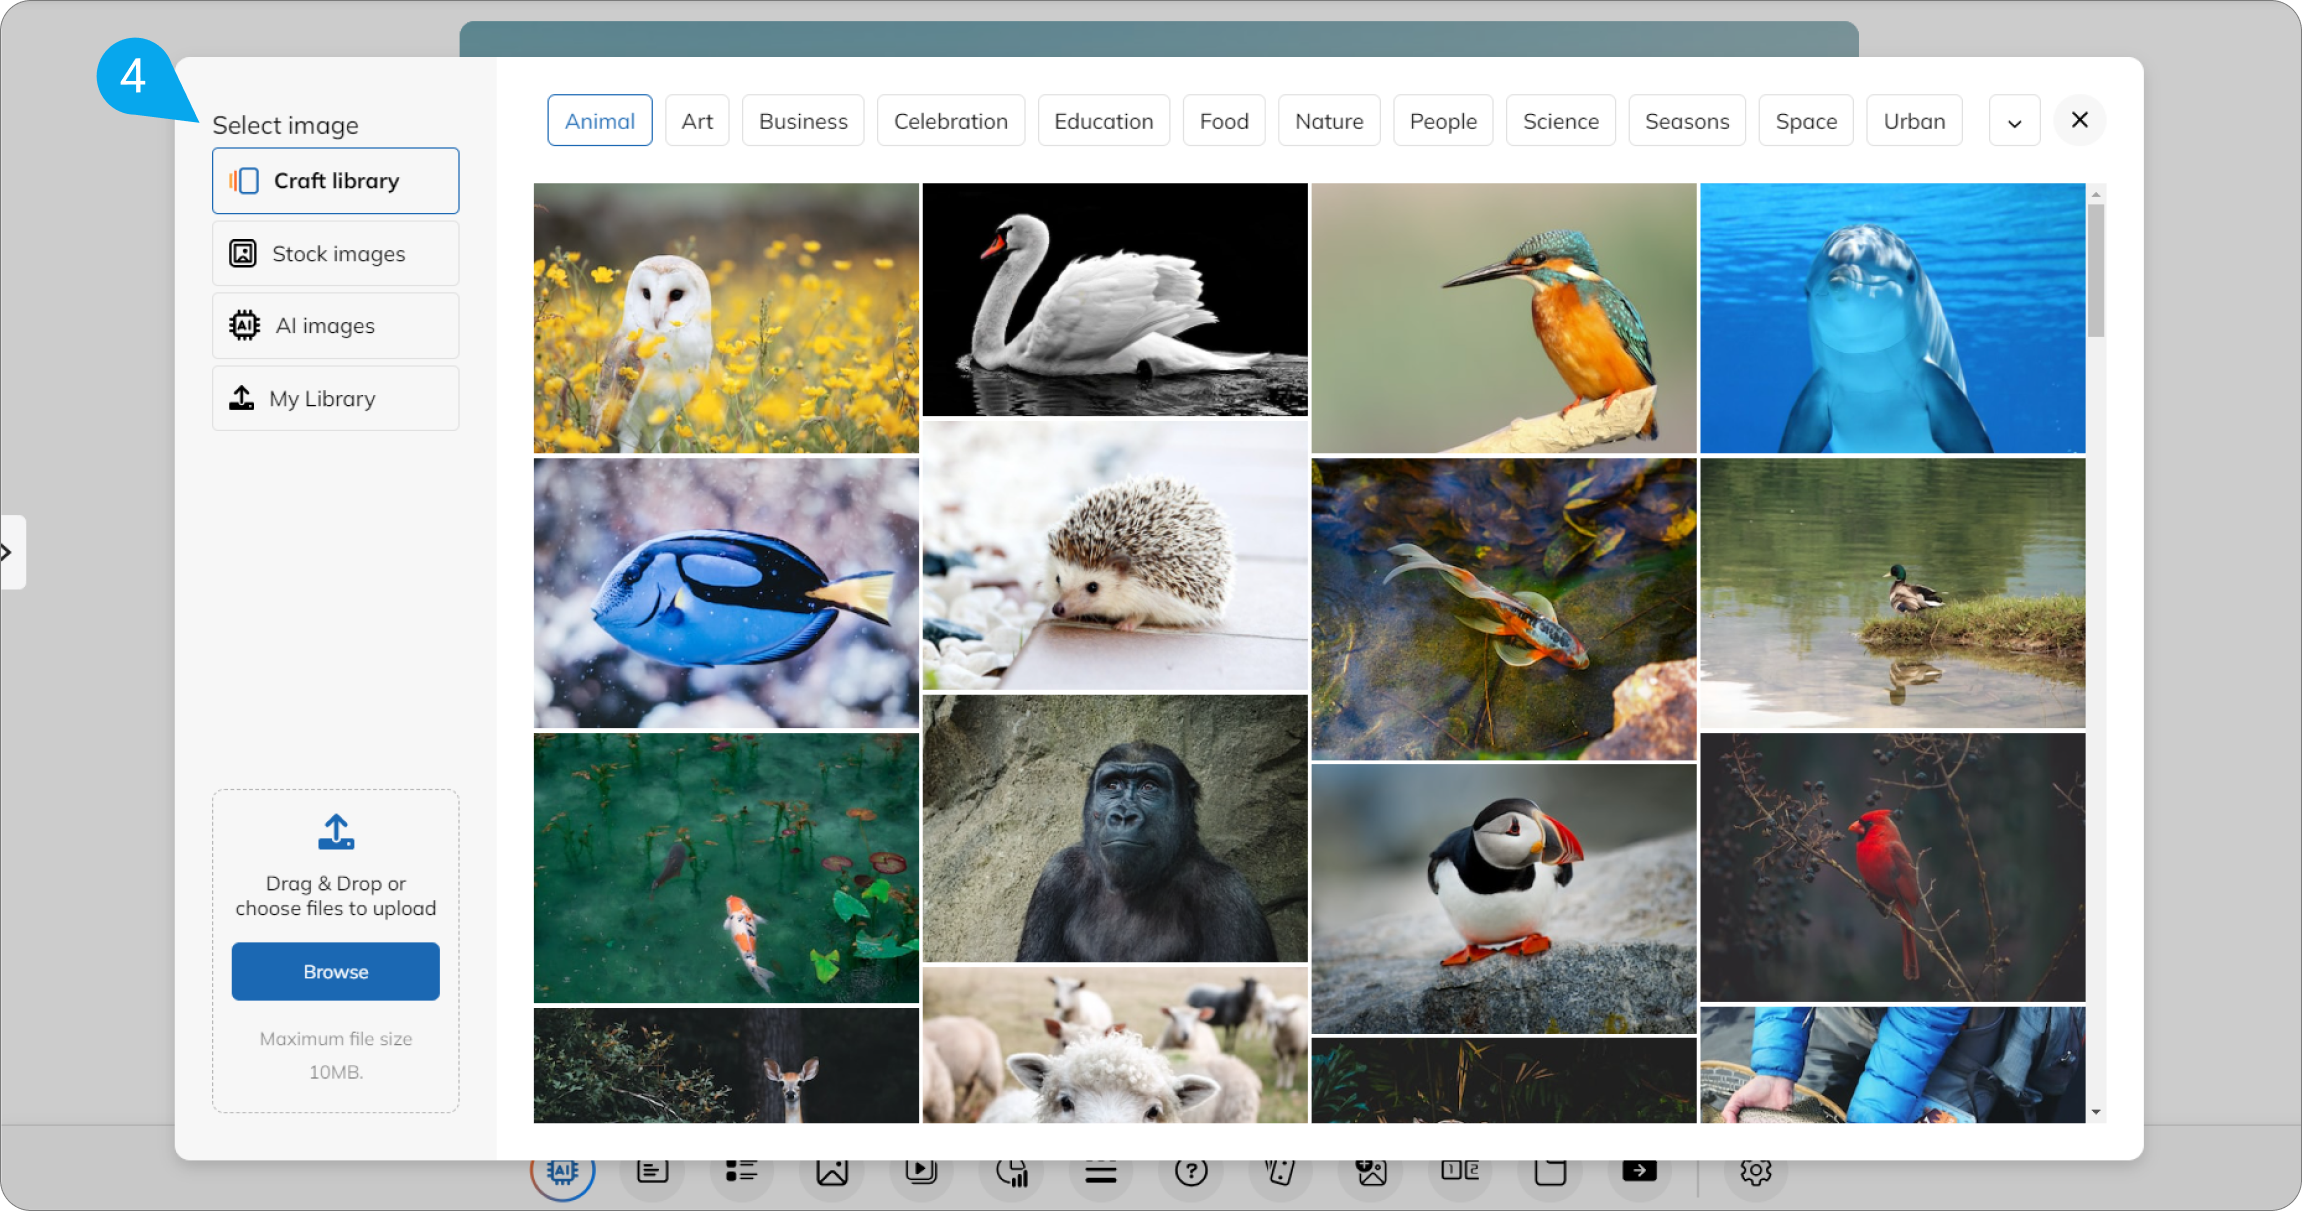Click the upload arrow icon above Drag & Drop

pyautogui.click(x=336, y=832)
